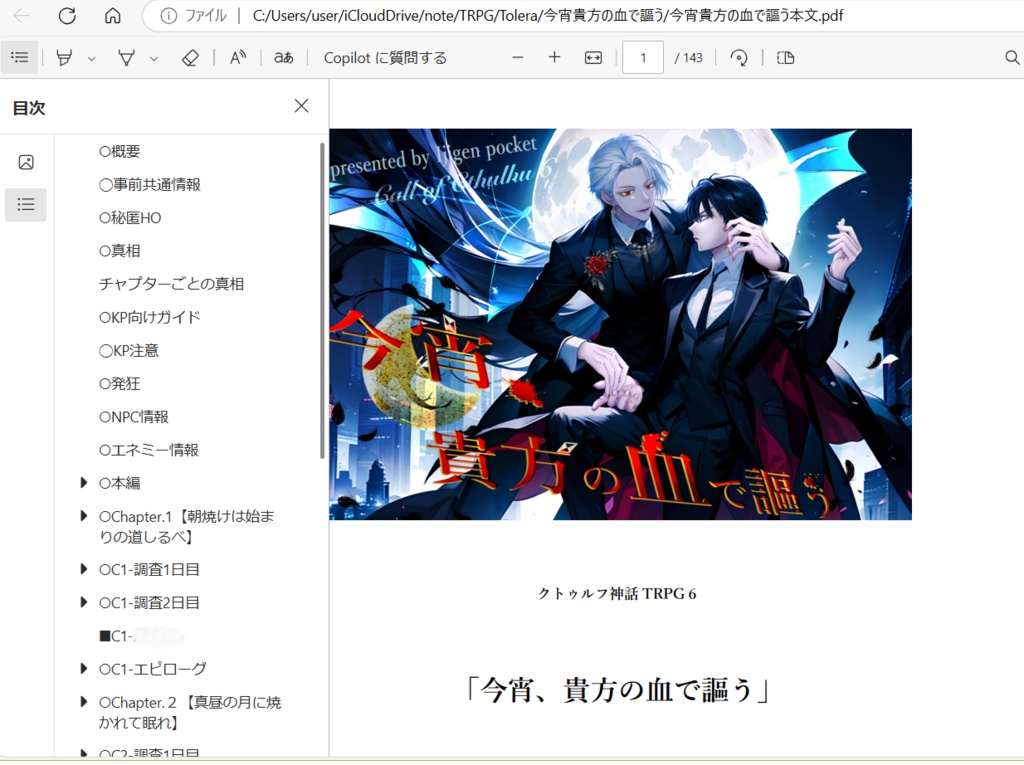
Task: Jump to 〇事前共通情報 section
Action: click(150, 184)
